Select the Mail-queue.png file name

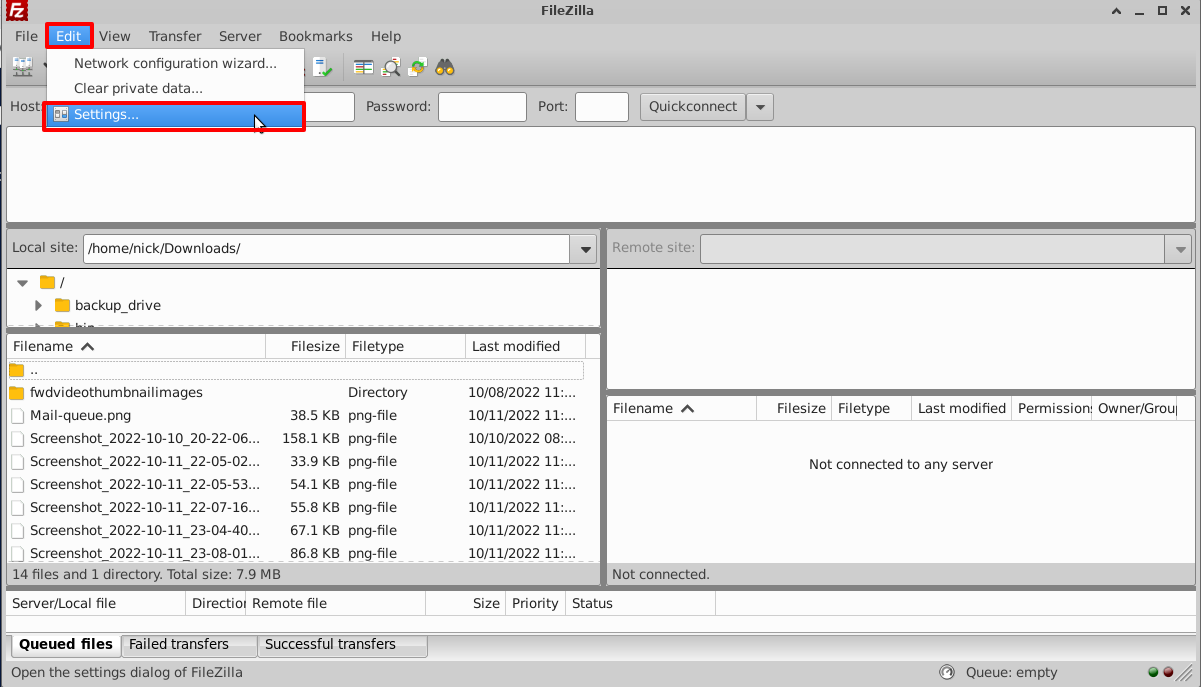click(80, 416)
